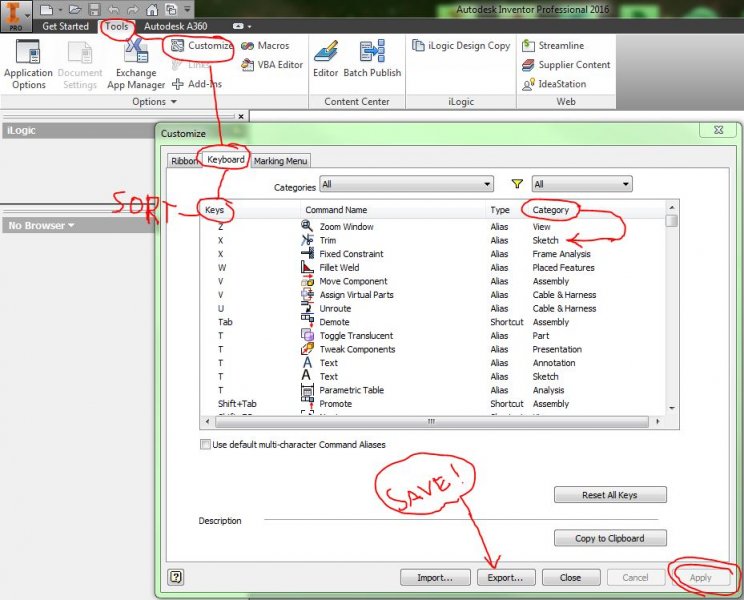Image resolution: width=744 pixels, height=600 pixels.
Task: Open Supplier Content
Action: coord(566,65)
